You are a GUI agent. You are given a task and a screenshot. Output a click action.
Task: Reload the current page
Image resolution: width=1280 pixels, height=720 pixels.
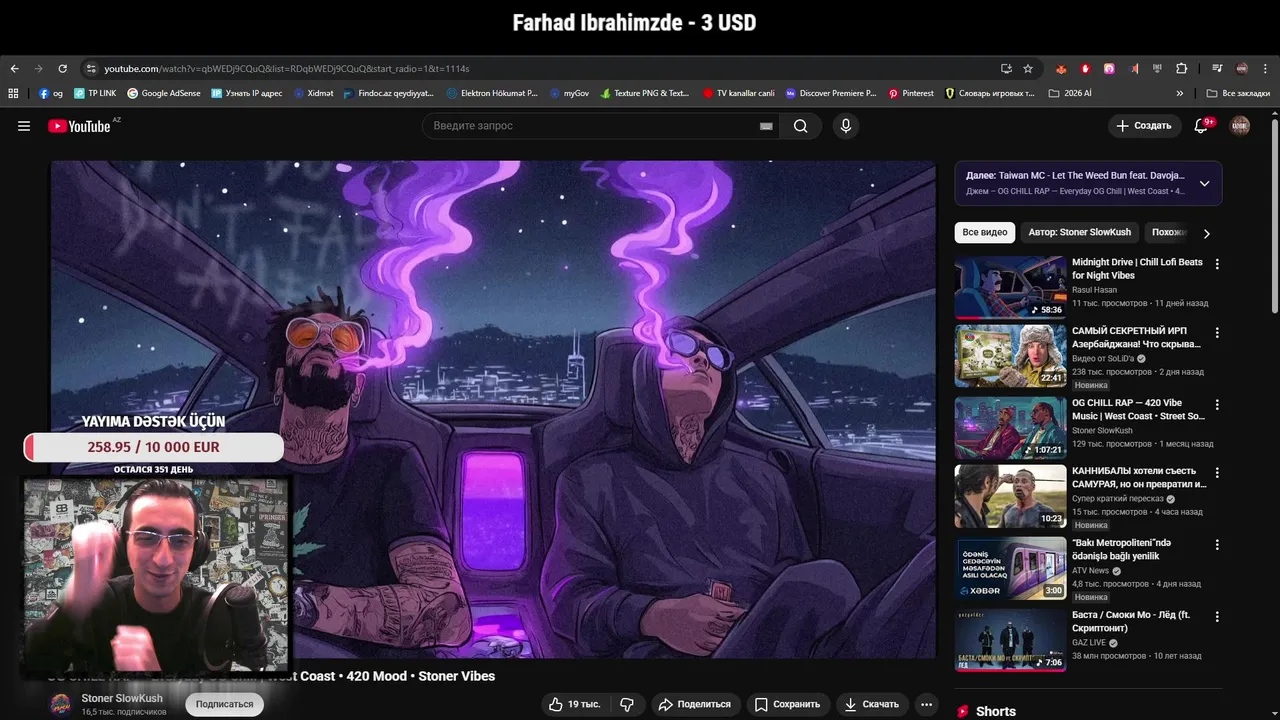[62, 68]
